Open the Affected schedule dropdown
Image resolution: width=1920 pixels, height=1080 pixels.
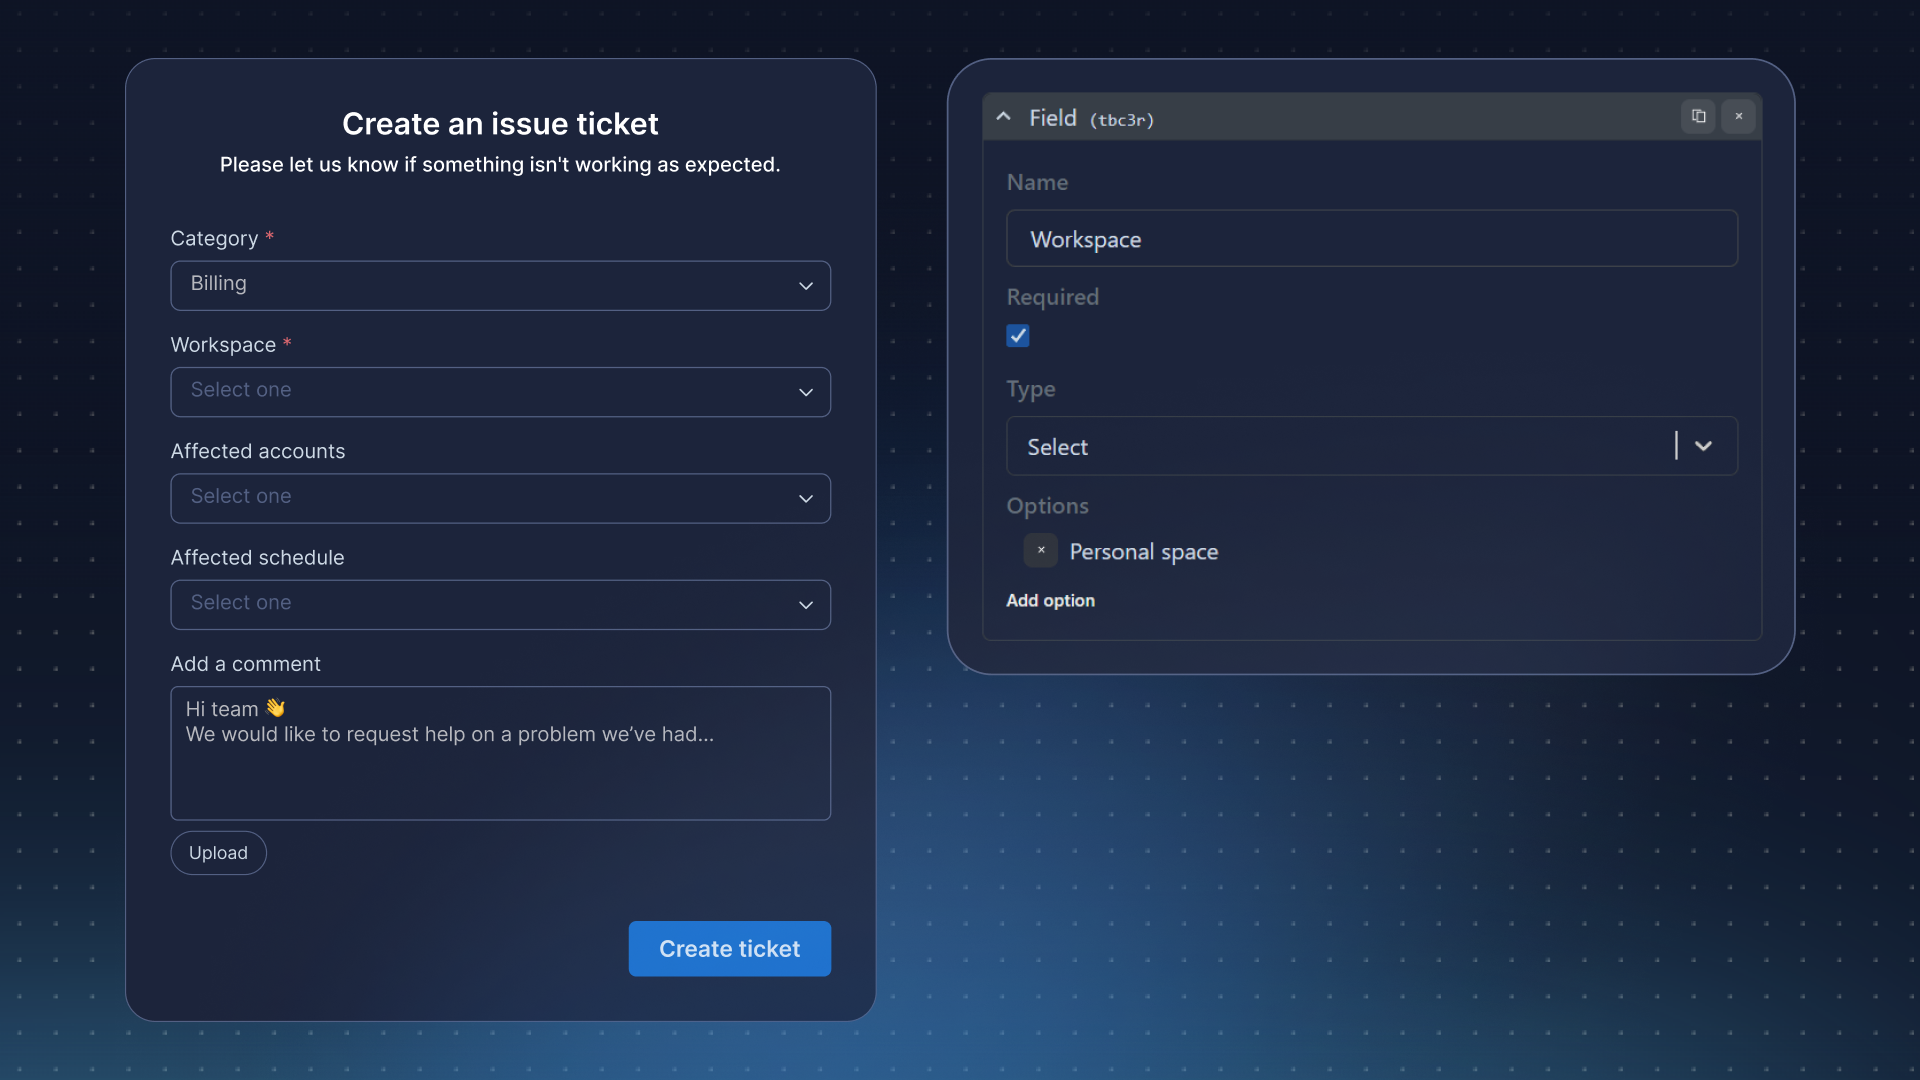pyautogui.click(x=500, y=605)
